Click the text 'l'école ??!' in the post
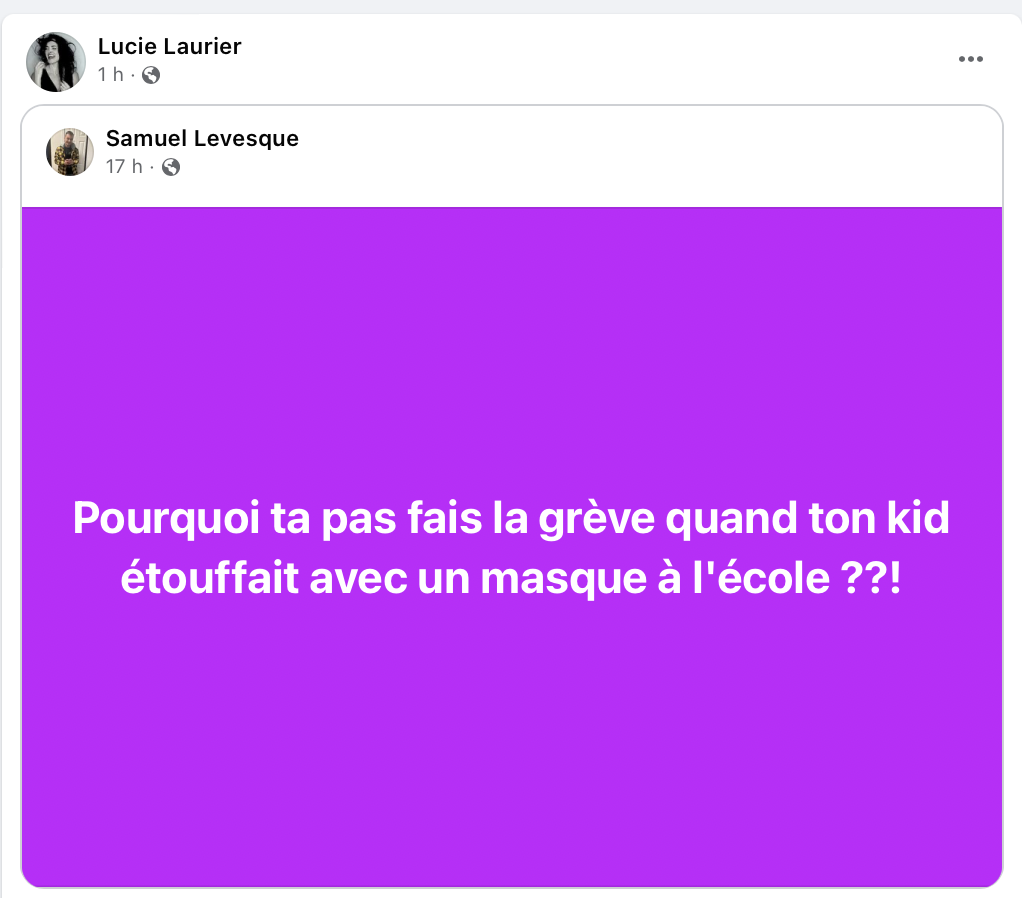The height and width of the screenshot is (898, 1022). [796, 578]
